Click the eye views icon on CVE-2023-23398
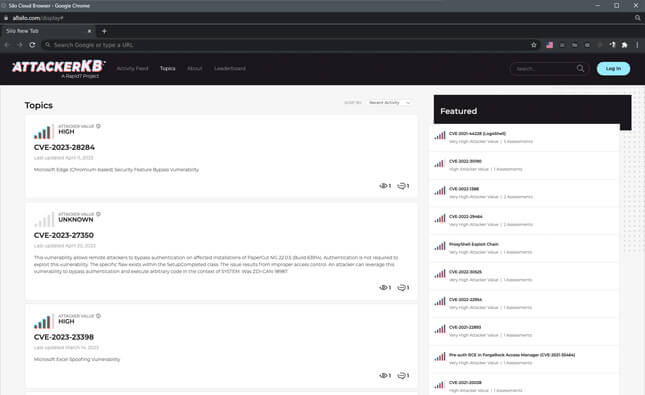The height and width of the screenshot is (395, 645). (x=383, y=376)
